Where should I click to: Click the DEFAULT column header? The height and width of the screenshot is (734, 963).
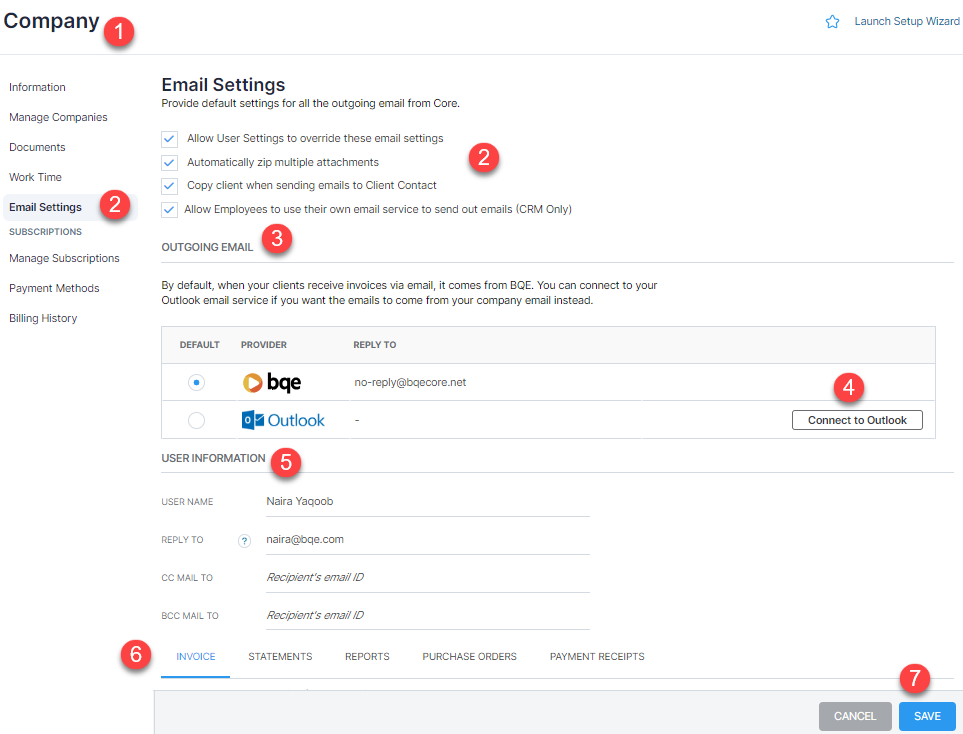pos(200,345)
